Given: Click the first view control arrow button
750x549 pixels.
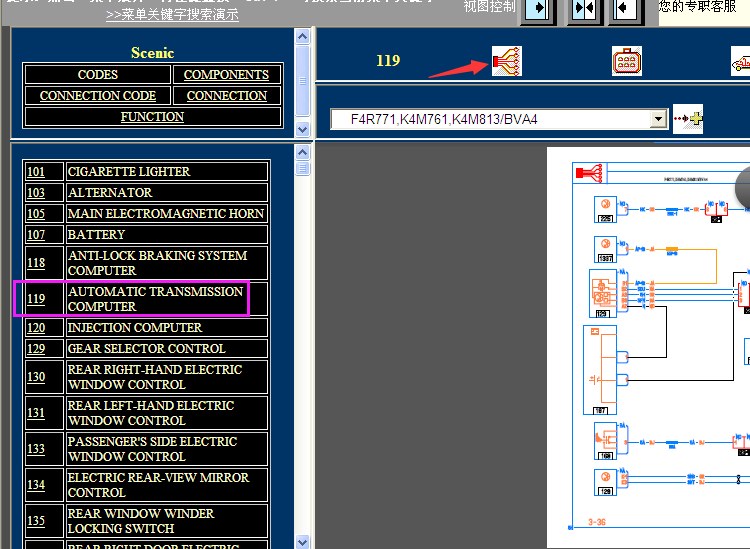Looking at the screenshot, I should click(537, 9).
